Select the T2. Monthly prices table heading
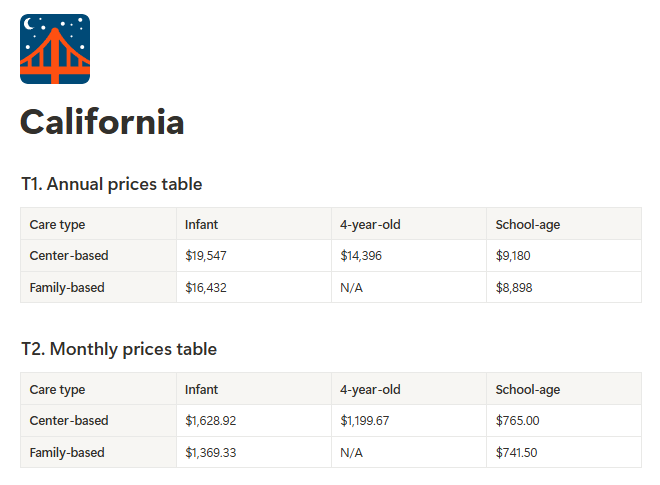Screen dimensions: 660x485 119,349
